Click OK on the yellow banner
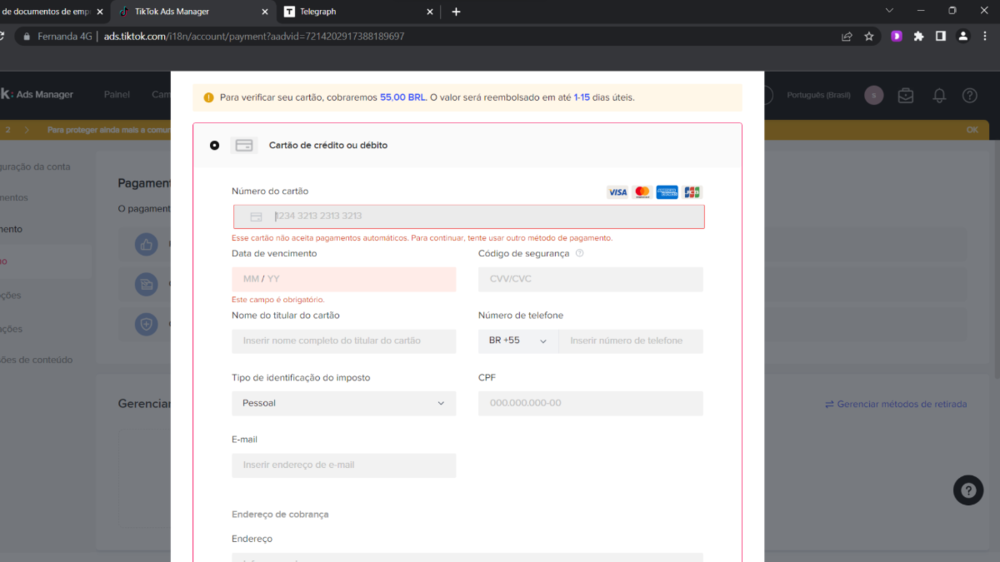 click(972, 130)
